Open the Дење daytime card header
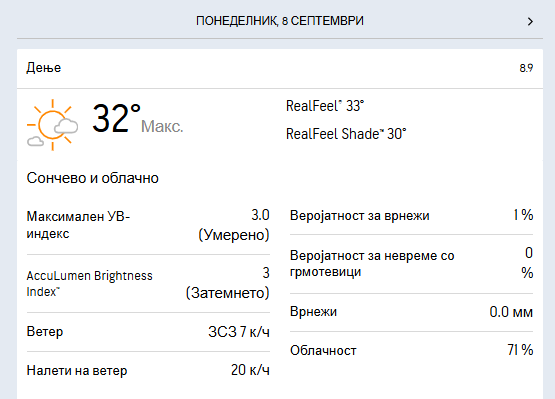This screenshot has height=399, width=555. (280, 68)
